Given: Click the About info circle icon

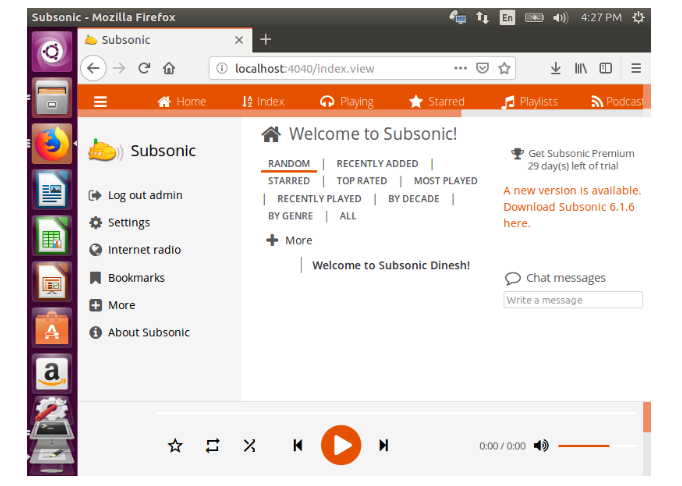Looking at the screenshot, I should click(95, 332).
